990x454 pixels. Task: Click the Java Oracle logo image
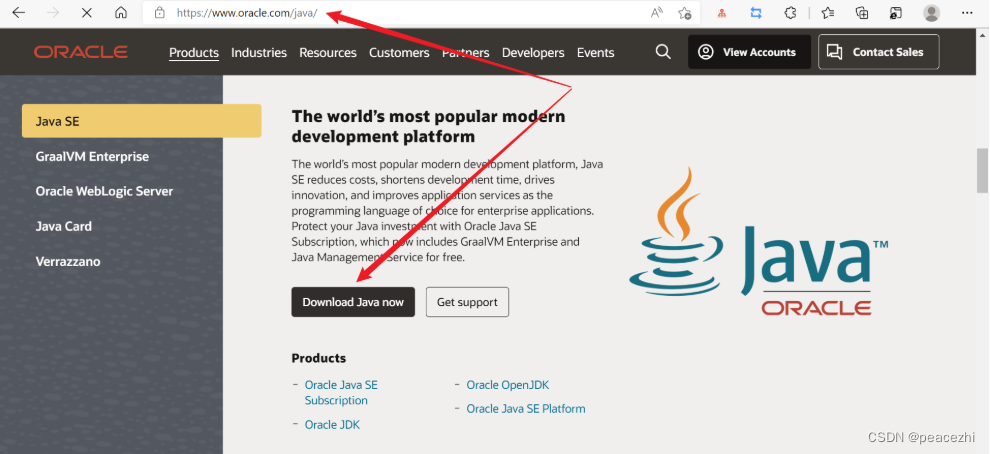pos(758,241)
